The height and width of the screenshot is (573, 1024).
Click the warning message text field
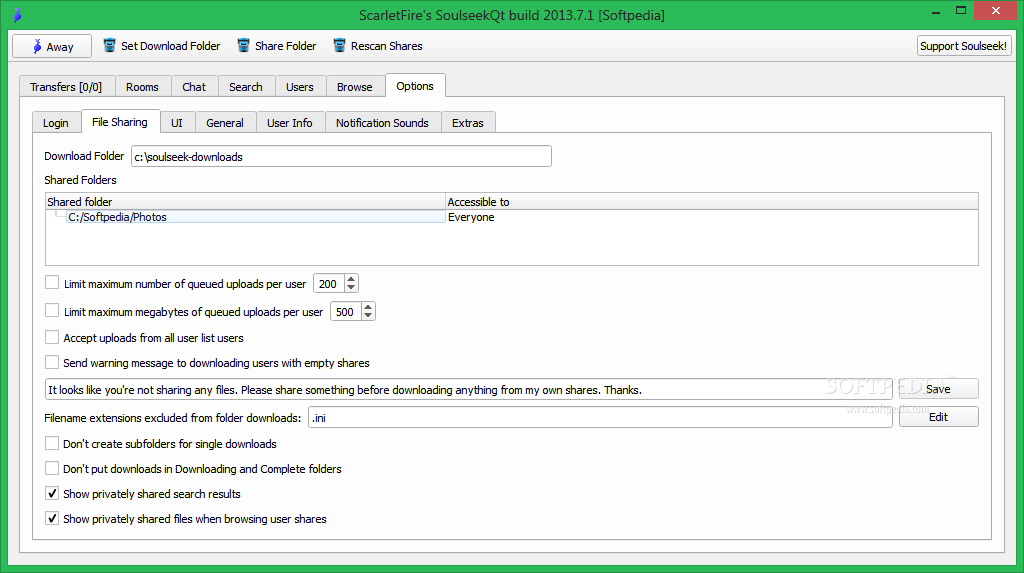click(x=468, y=389)
